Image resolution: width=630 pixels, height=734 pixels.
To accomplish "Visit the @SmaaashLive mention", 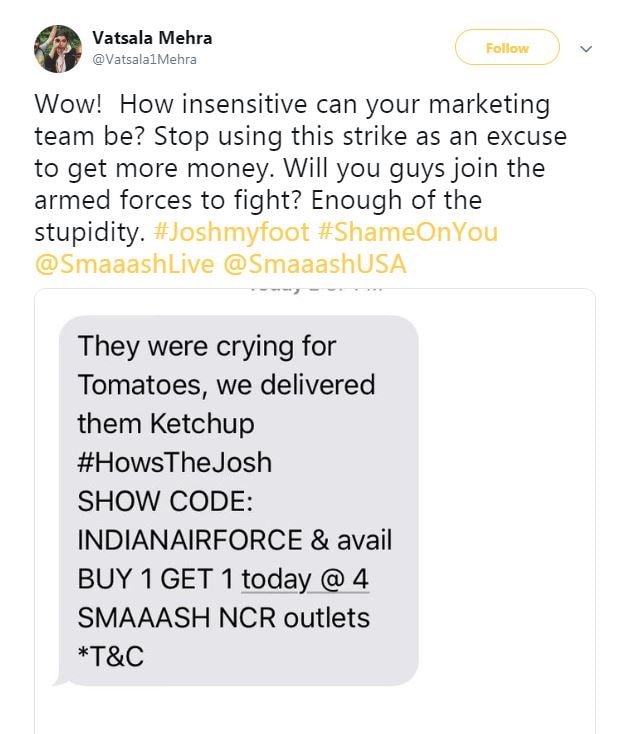I will [124, 264].
